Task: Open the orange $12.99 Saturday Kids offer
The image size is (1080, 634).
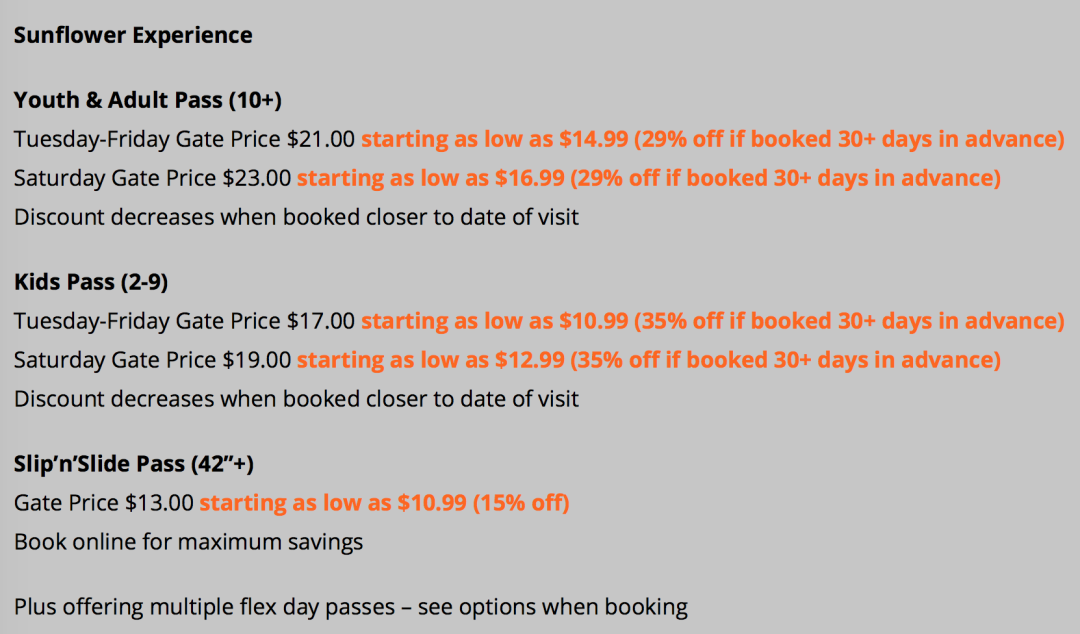Action: [x=431, y=360]
